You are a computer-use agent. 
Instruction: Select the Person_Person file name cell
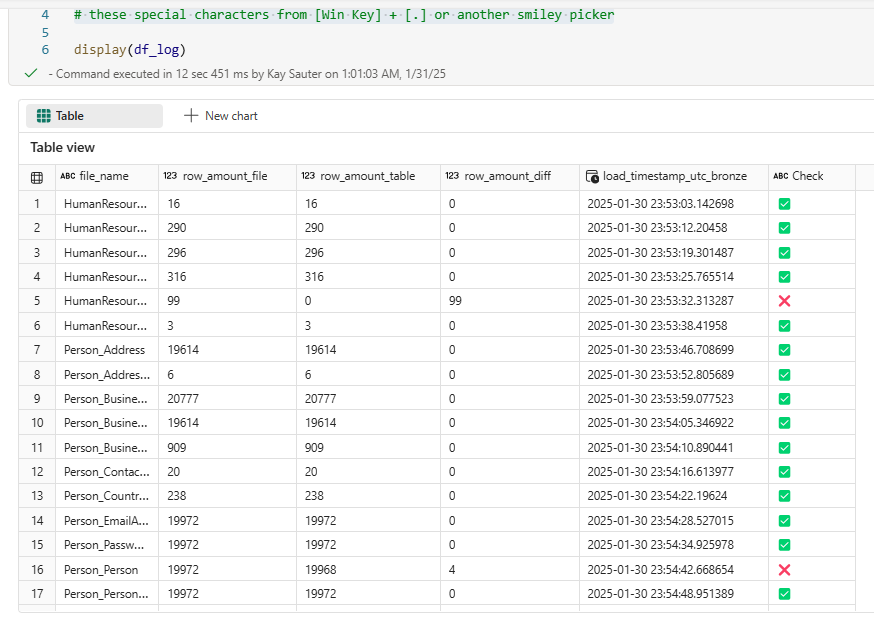point(101,569)
